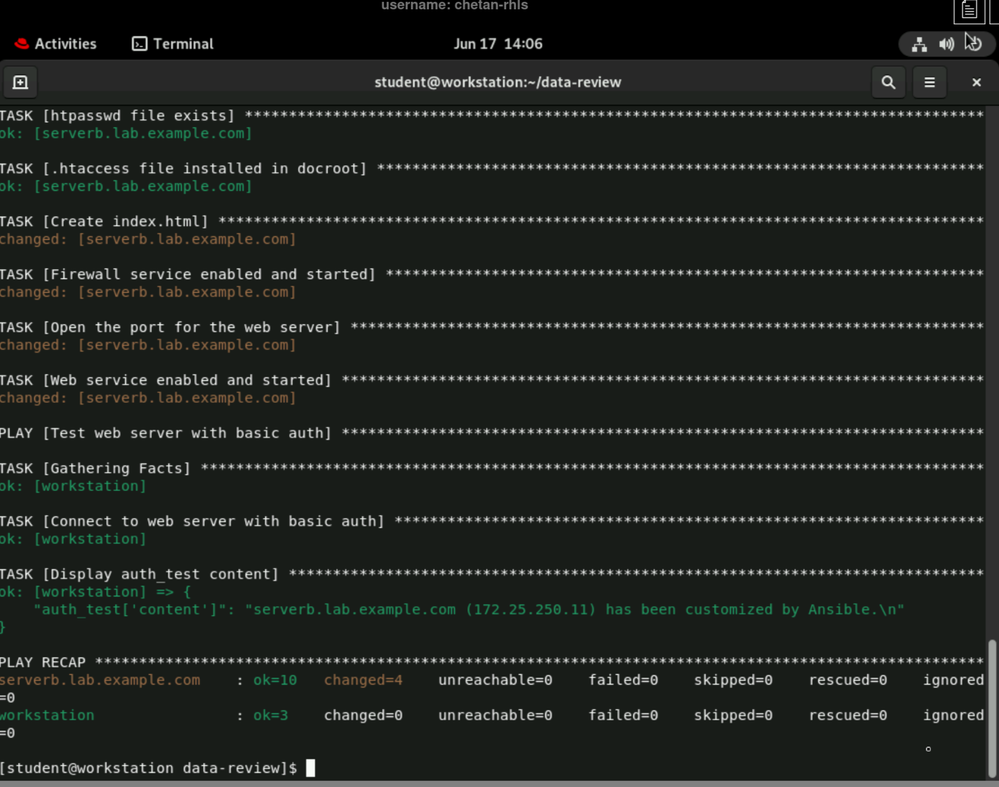Open the Terminal application menu
The height and width of the screenshot is (787, 999).
[173, 44]
